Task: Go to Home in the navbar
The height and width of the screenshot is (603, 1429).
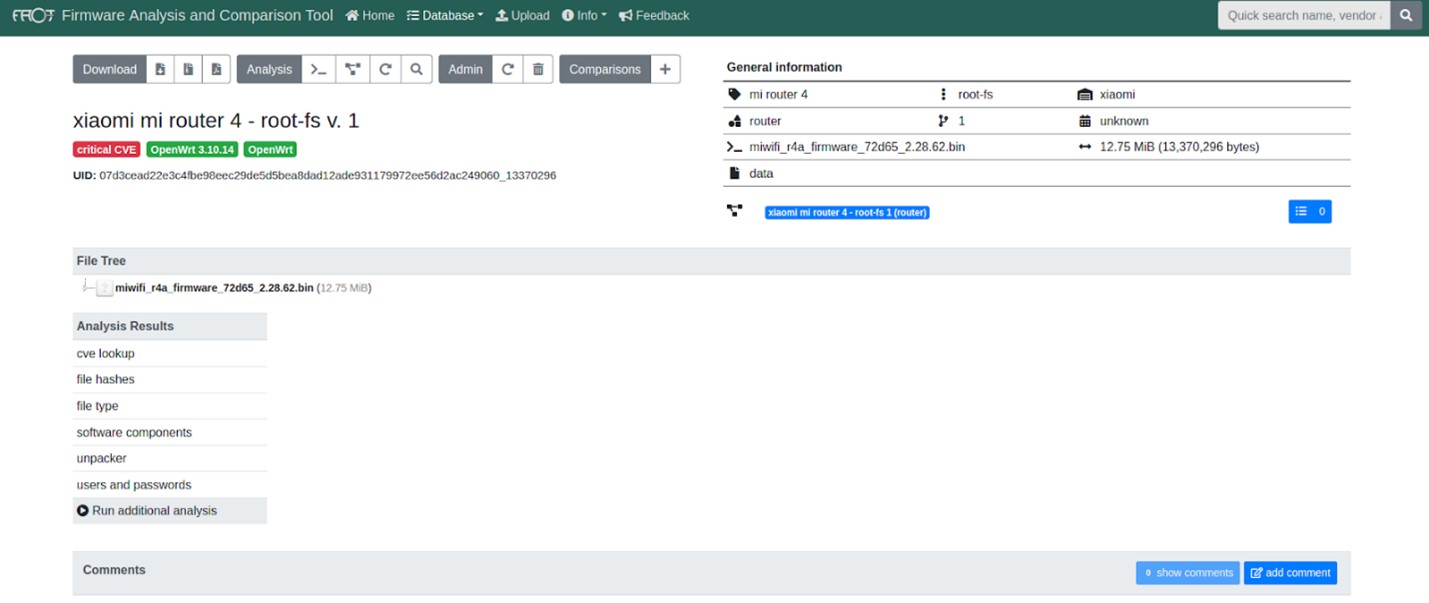Action: pos(370,15)
